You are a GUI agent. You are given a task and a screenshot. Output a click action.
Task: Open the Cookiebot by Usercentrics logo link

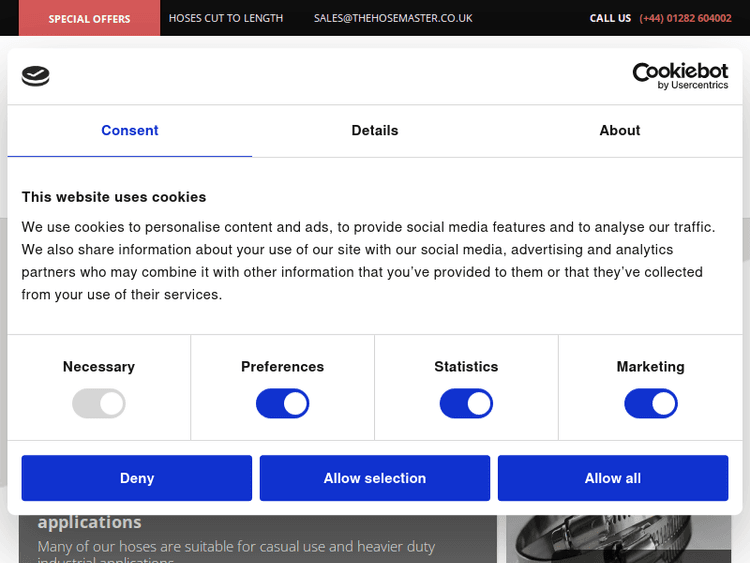pos(680,76)
